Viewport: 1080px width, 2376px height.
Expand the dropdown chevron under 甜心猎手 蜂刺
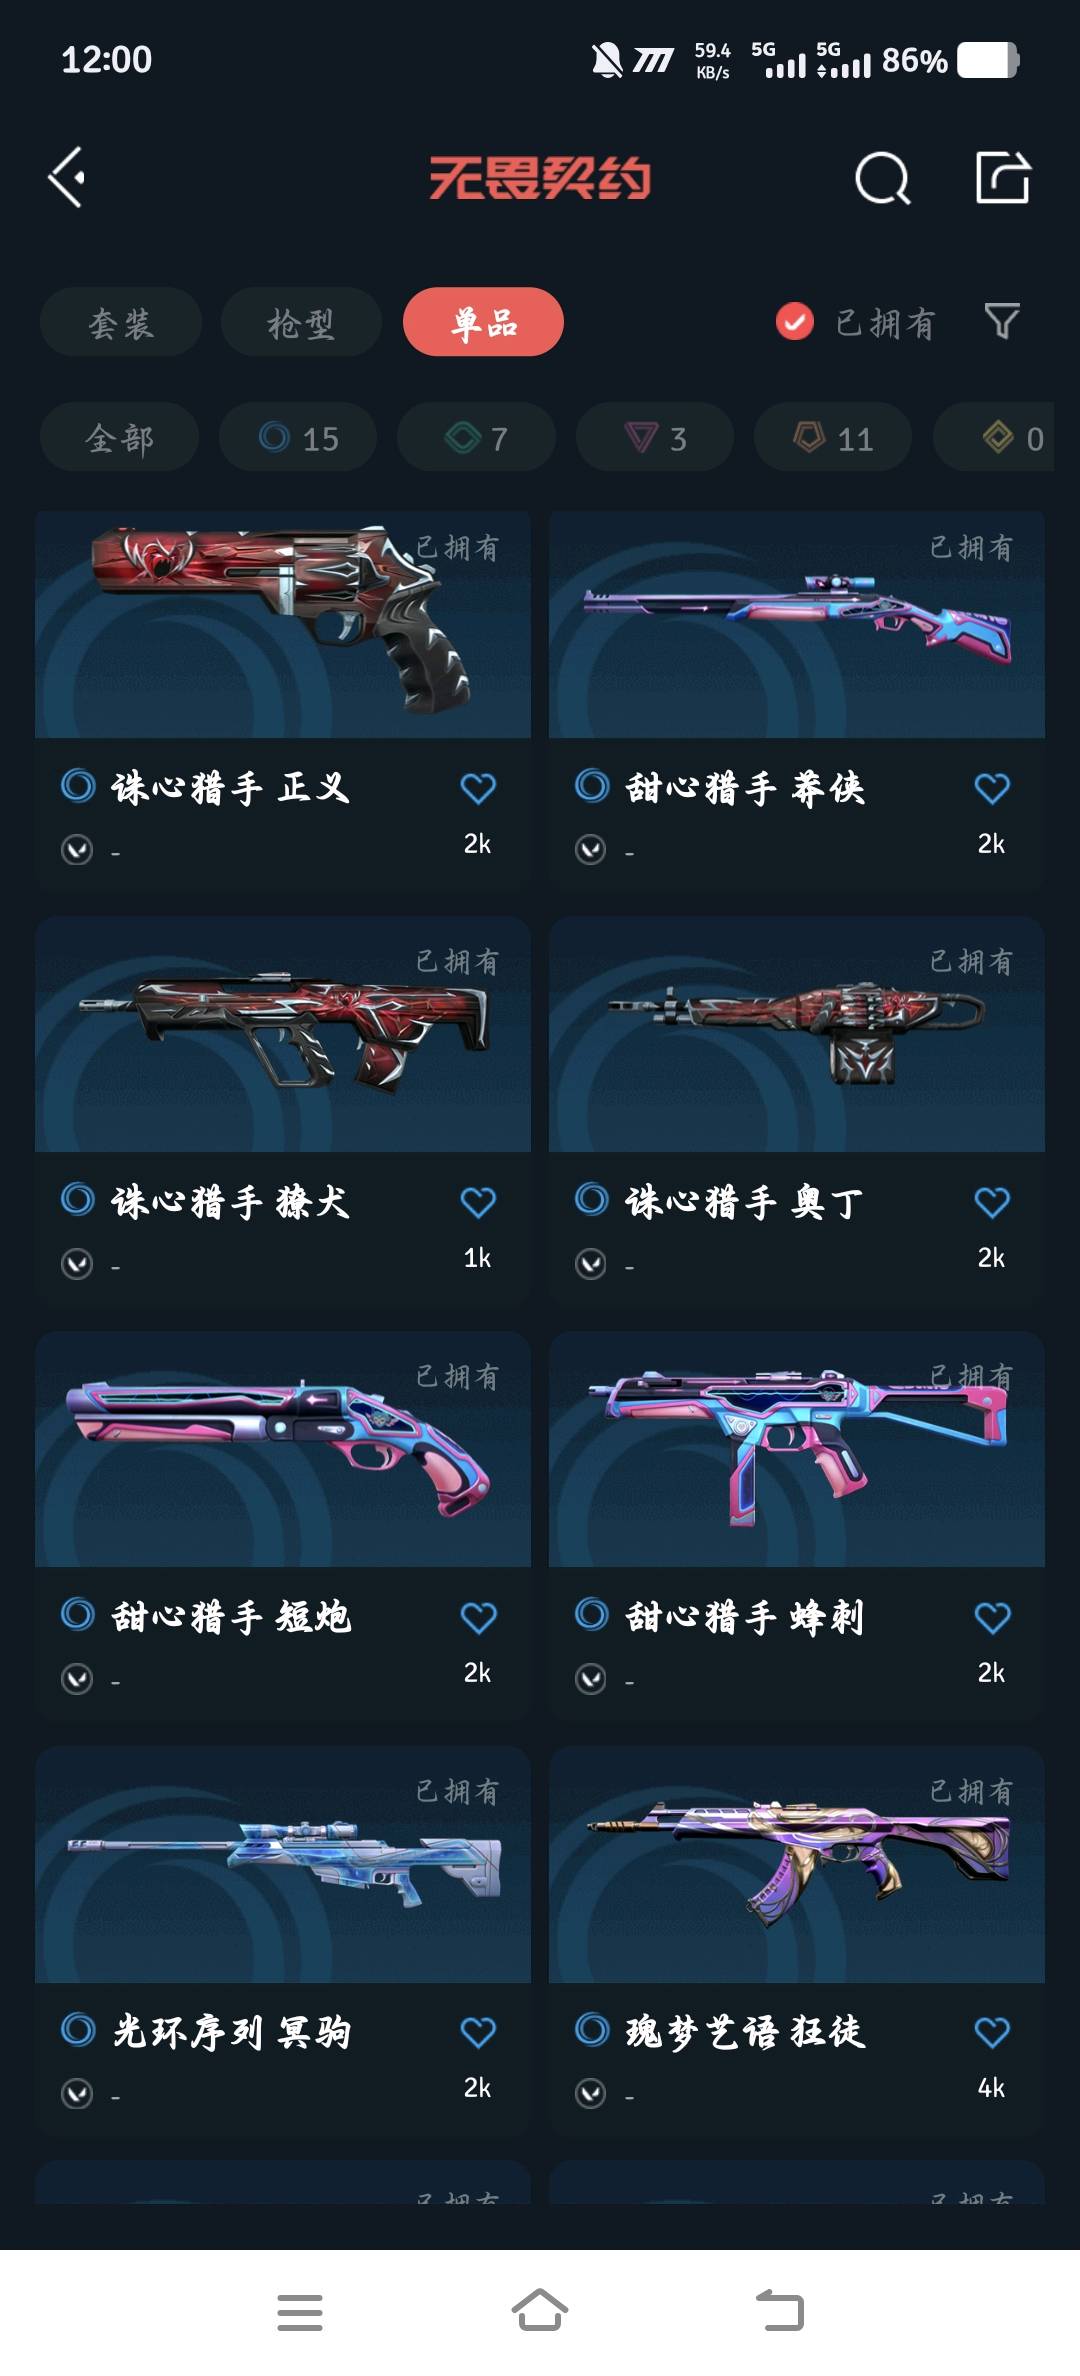pyautogui.click(x=591, y=1679)
